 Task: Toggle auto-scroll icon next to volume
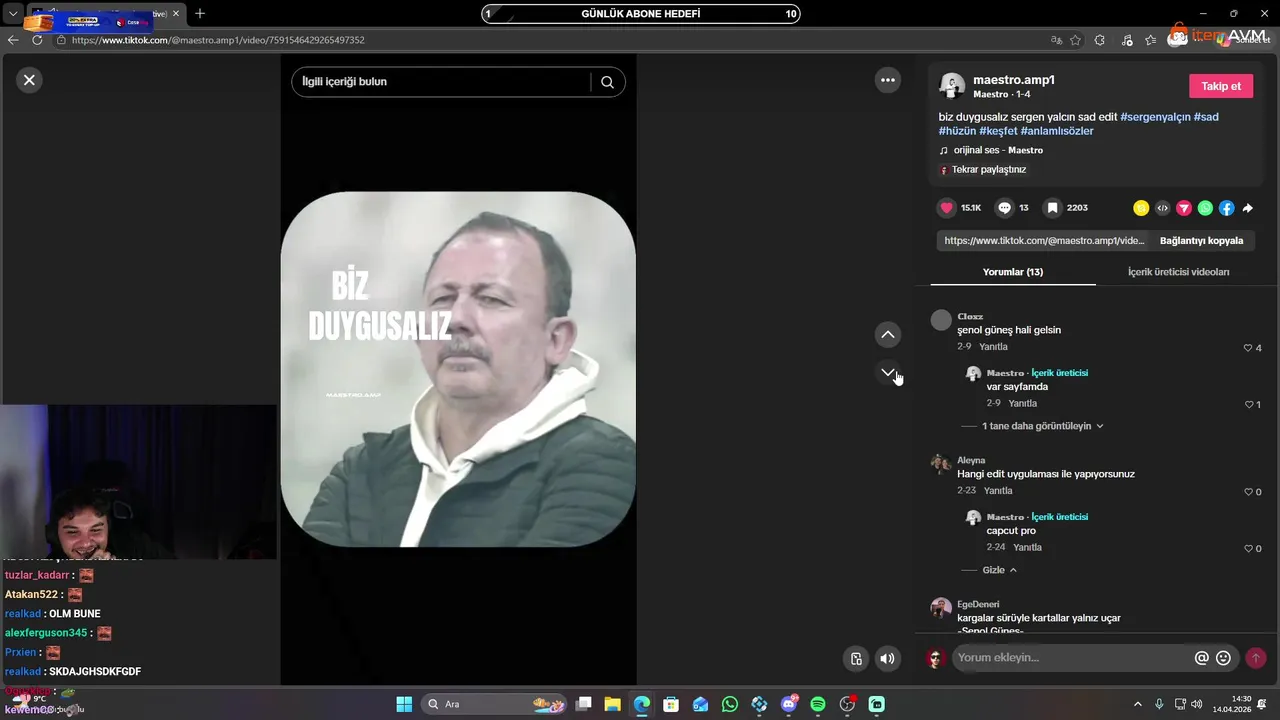[856, 658]
